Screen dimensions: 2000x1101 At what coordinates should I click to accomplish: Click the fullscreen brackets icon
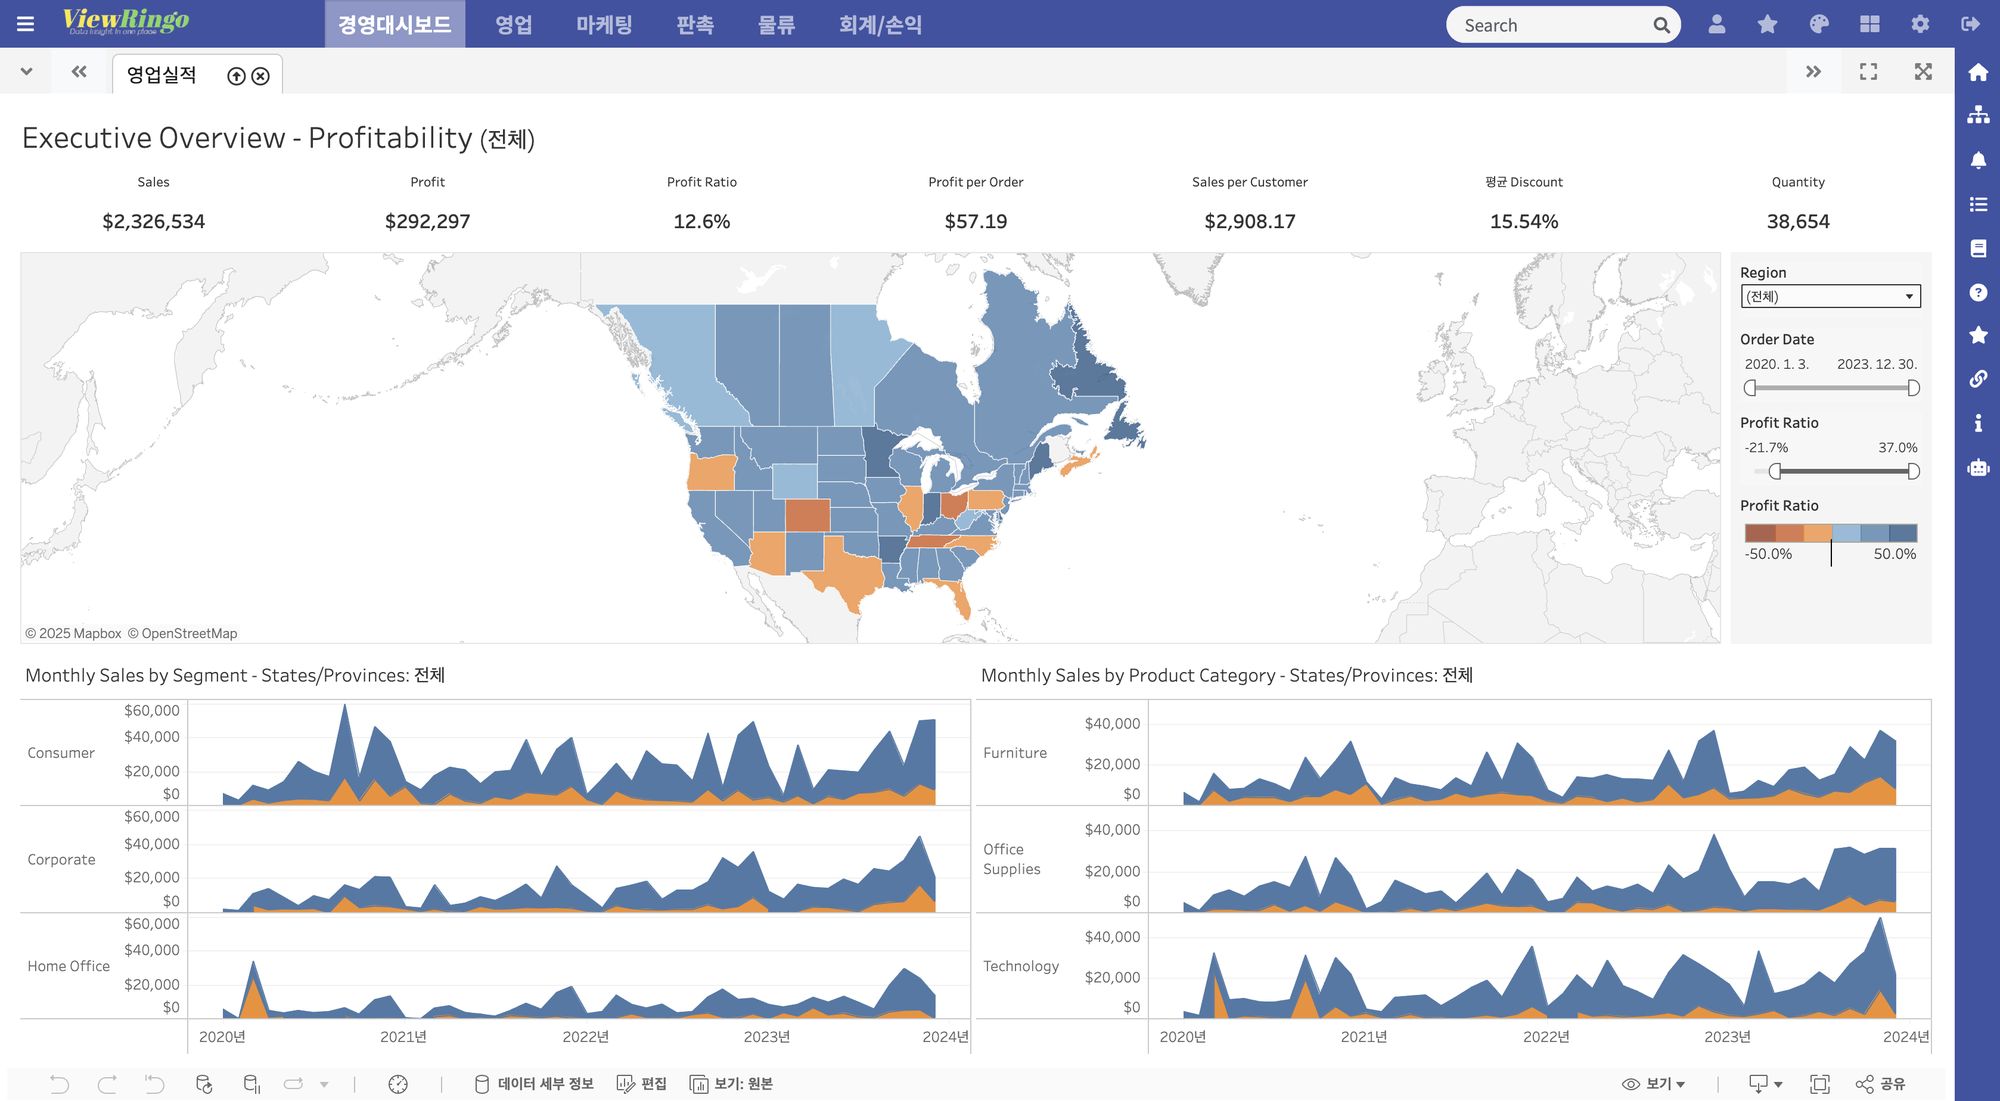click(1868, 72)
